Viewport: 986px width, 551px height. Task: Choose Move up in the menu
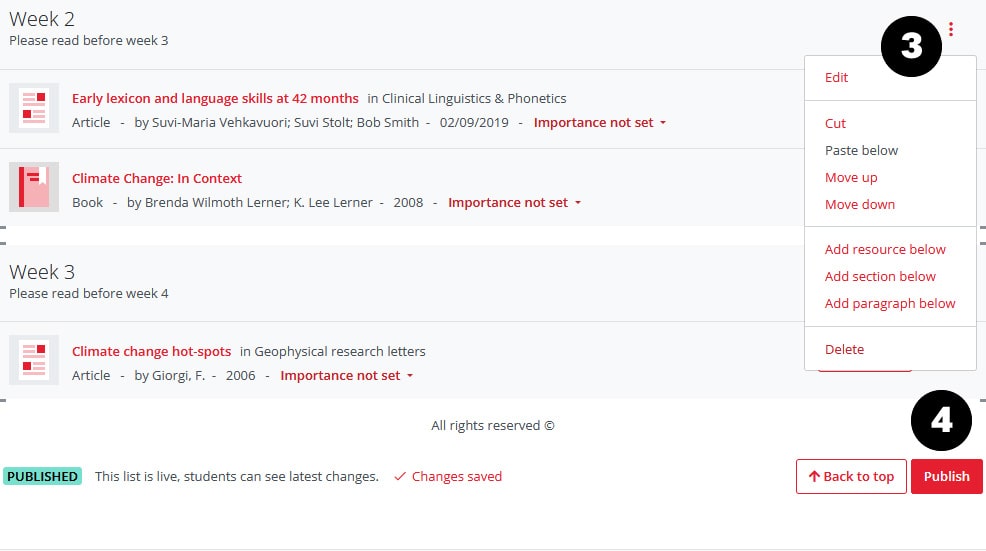coord(851,178)
